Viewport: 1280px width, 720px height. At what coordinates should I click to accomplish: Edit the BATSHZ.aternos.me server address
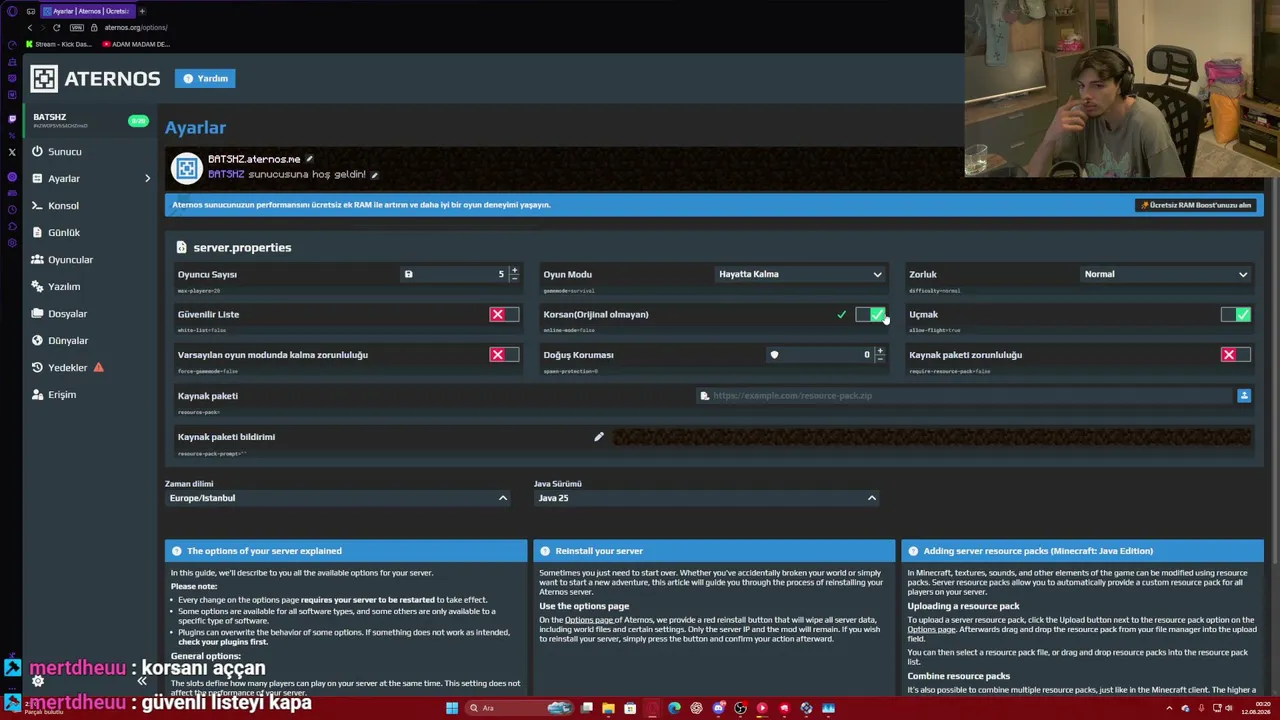309,159
